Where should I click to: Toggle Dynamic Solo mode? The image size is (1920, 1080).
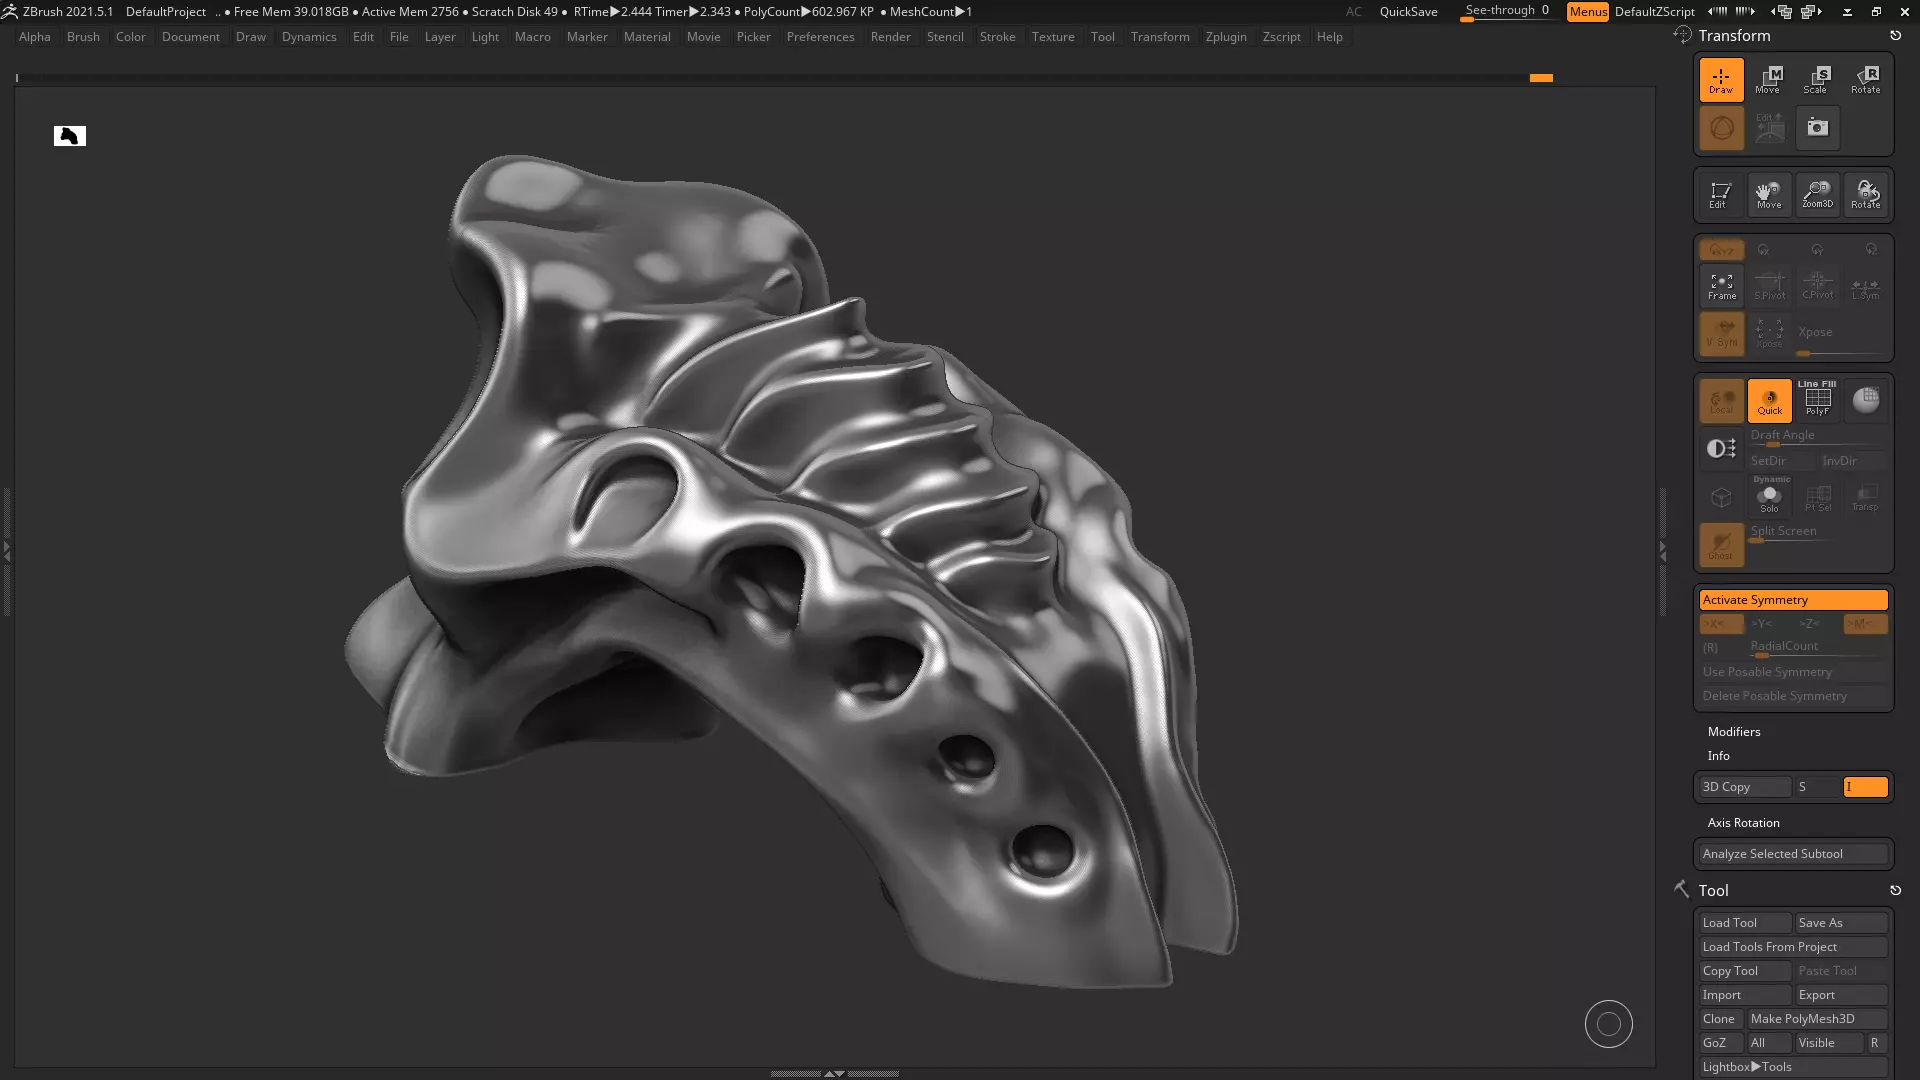[x=1769, y=497]
